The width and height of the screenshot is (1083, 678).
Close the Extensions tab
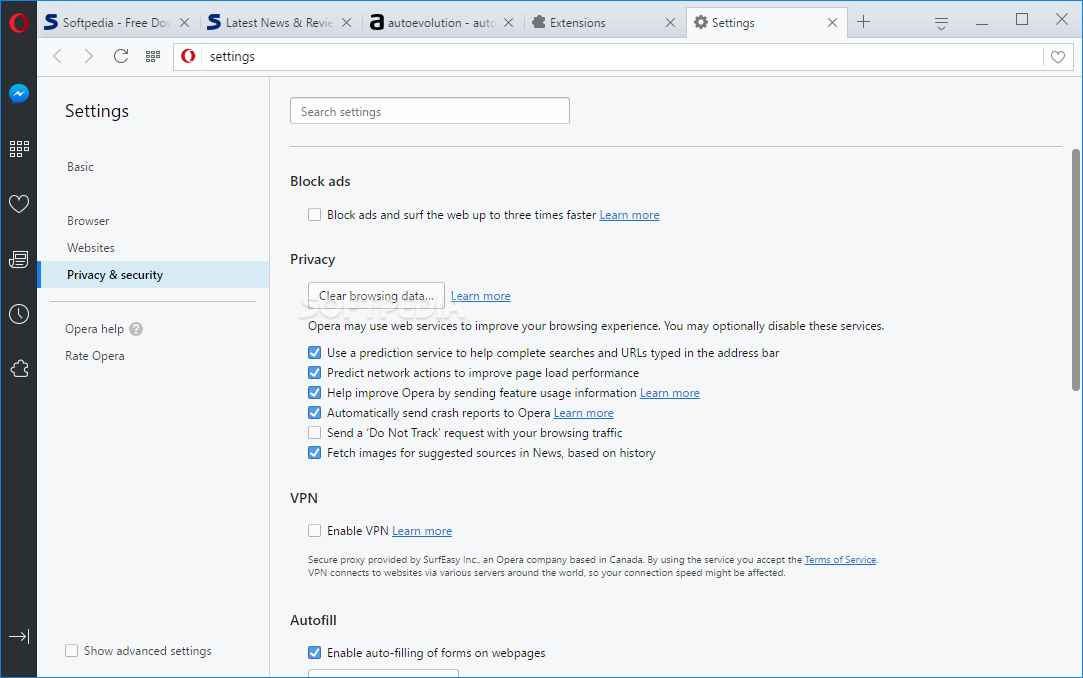click(x=670, y=23)
